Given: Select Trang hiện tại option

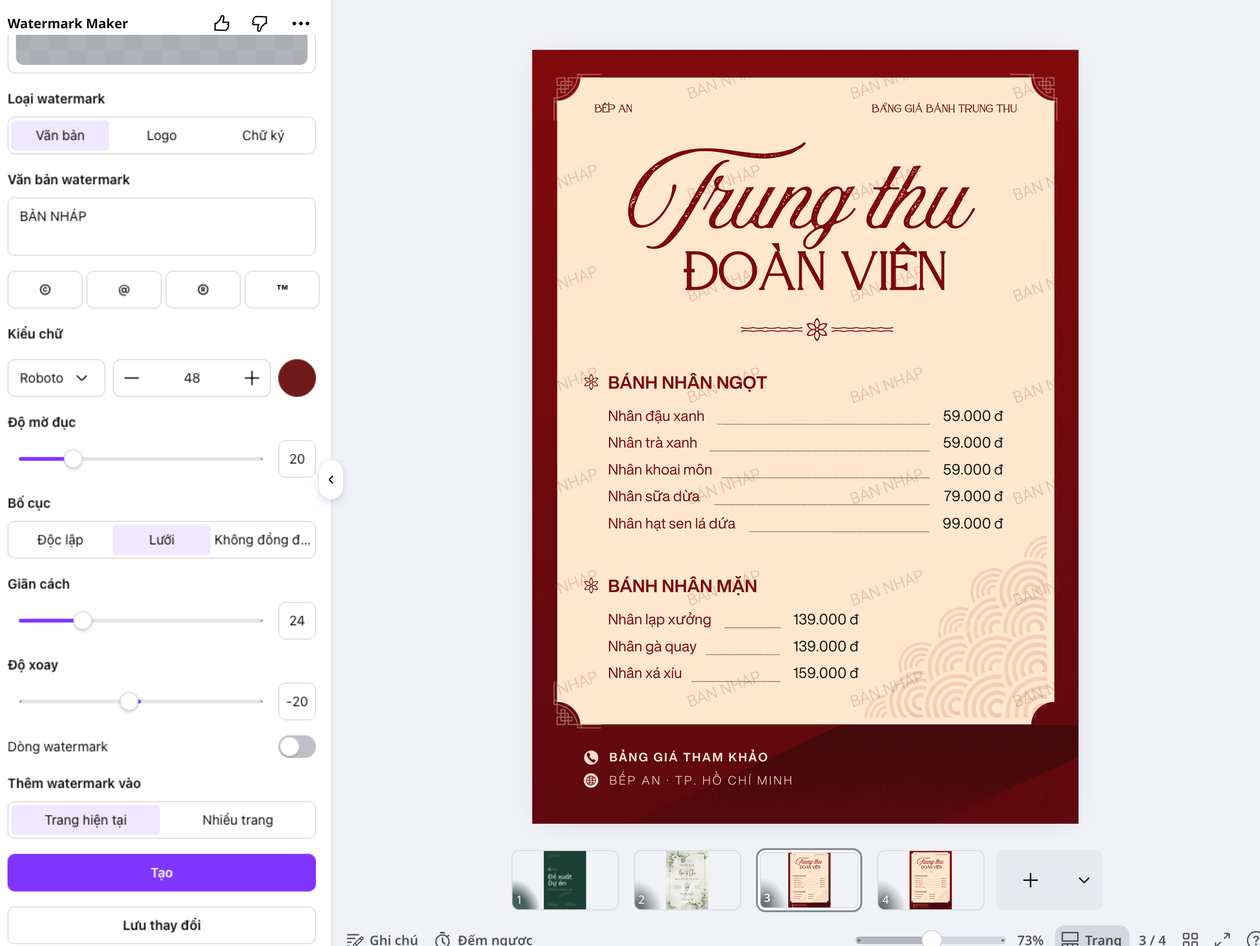Looking at the screenshot, I should point(85,820).
